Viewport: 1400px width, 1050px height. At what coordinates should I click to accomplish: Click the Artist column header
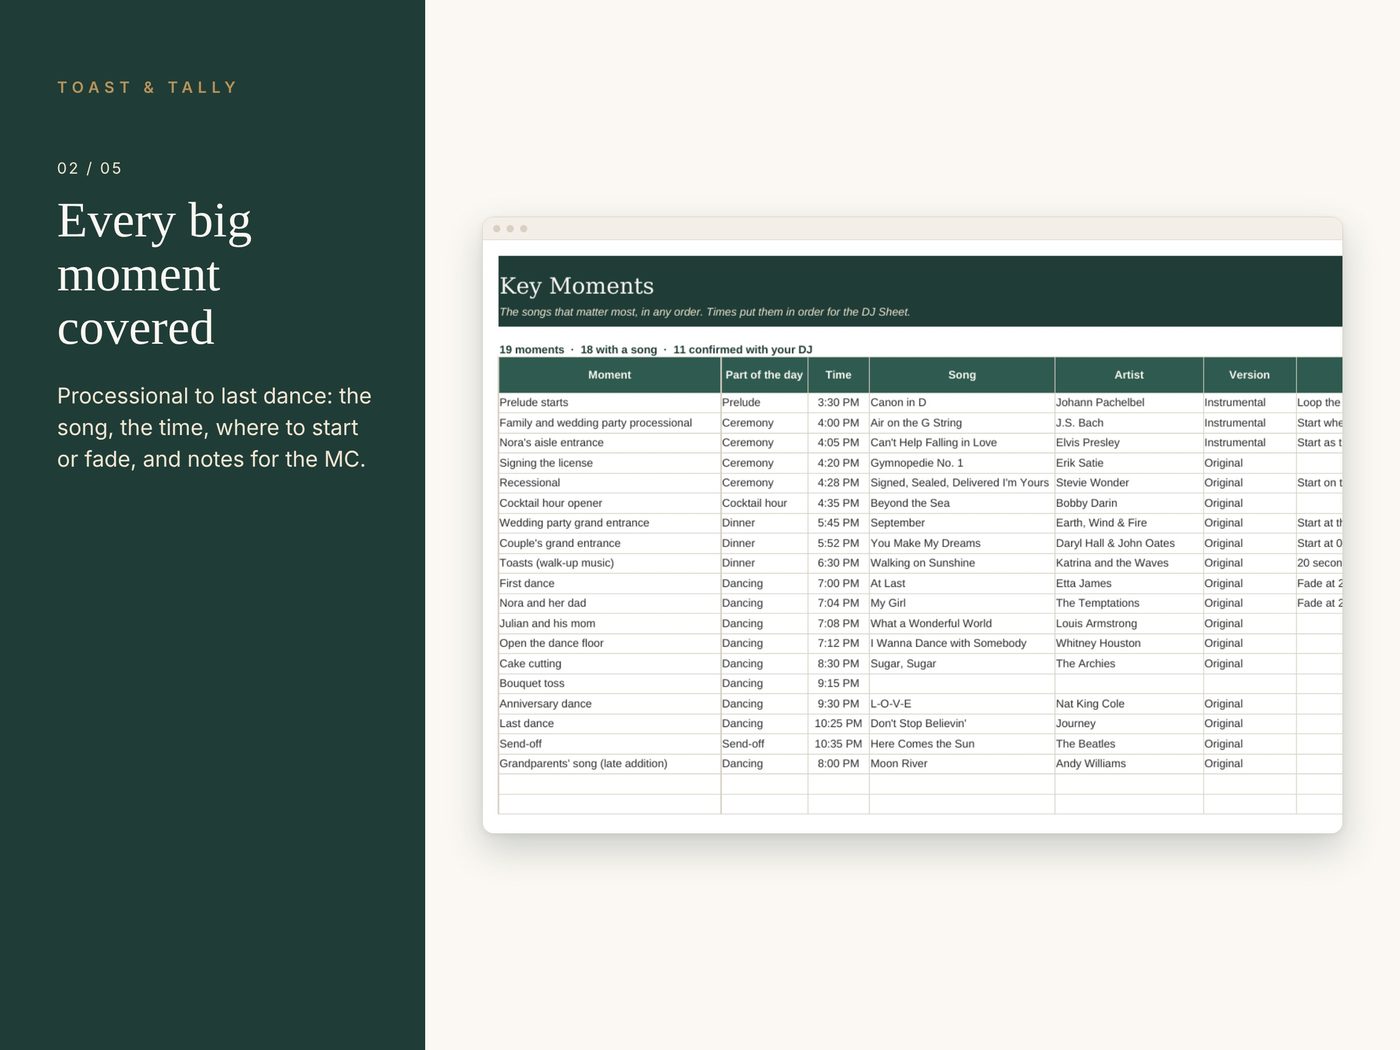point(1129,375)
